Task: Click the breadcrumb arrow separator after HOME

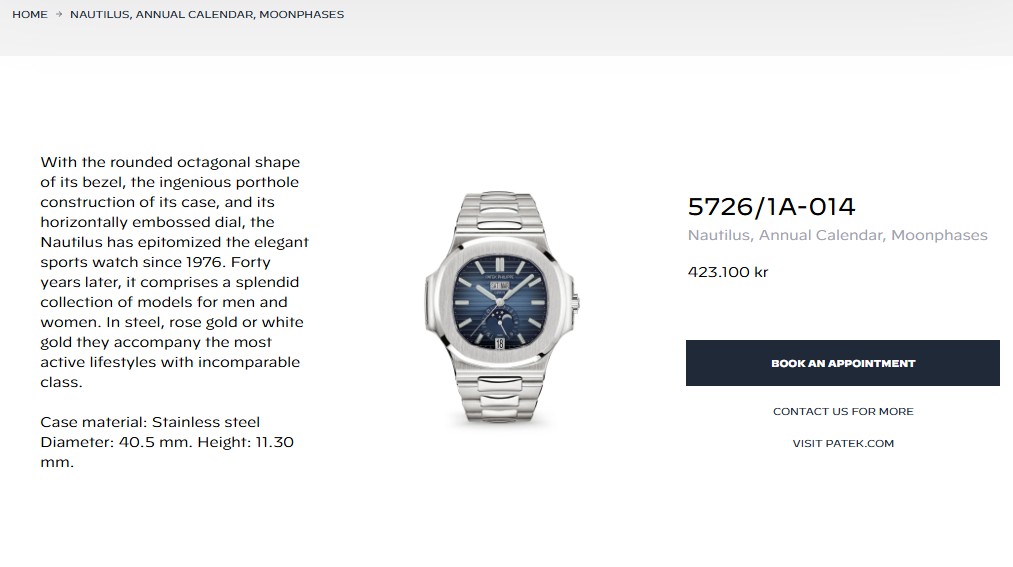Action: pyautogui.click(x=59, y=15)
